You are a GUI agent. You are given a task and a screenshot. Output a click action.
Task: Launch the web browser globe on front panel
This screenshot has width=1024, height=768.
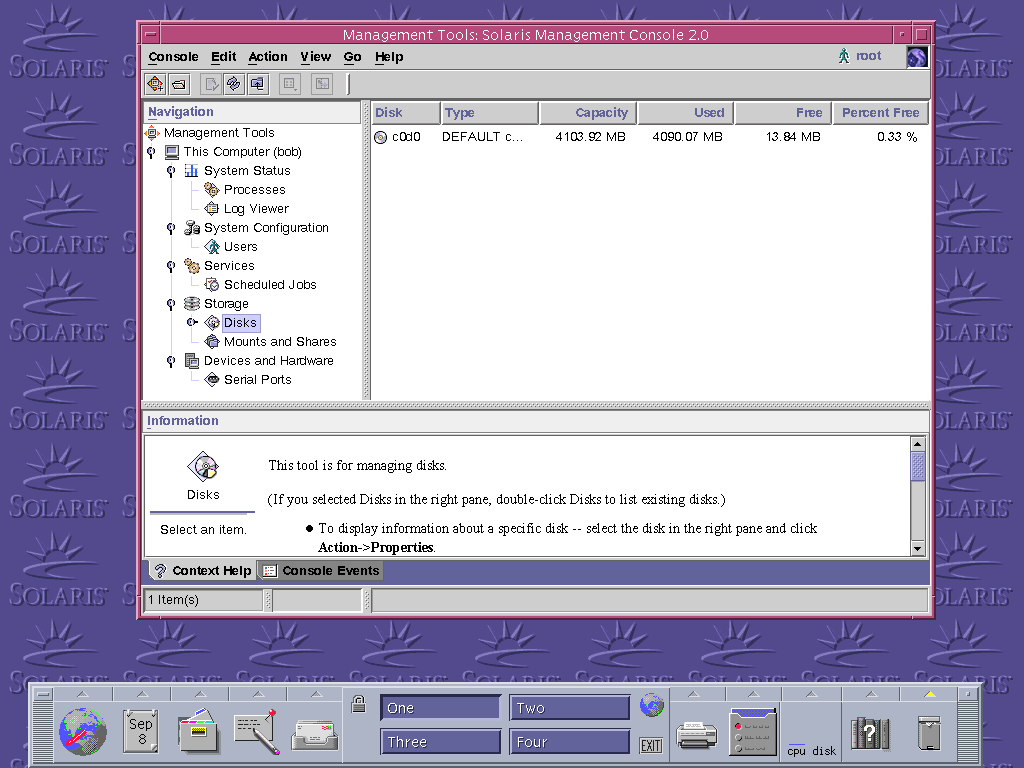click(x=83, y=731)
